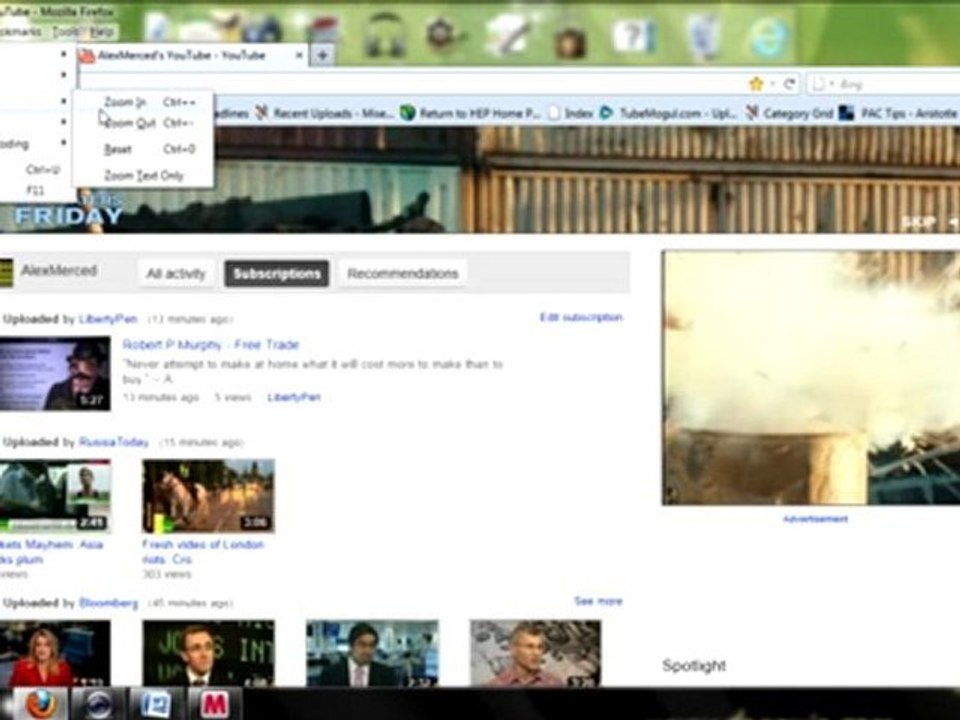960x720 pixels.
Task: Open Return to HEP Home bookmark
Action: [471, 113]
